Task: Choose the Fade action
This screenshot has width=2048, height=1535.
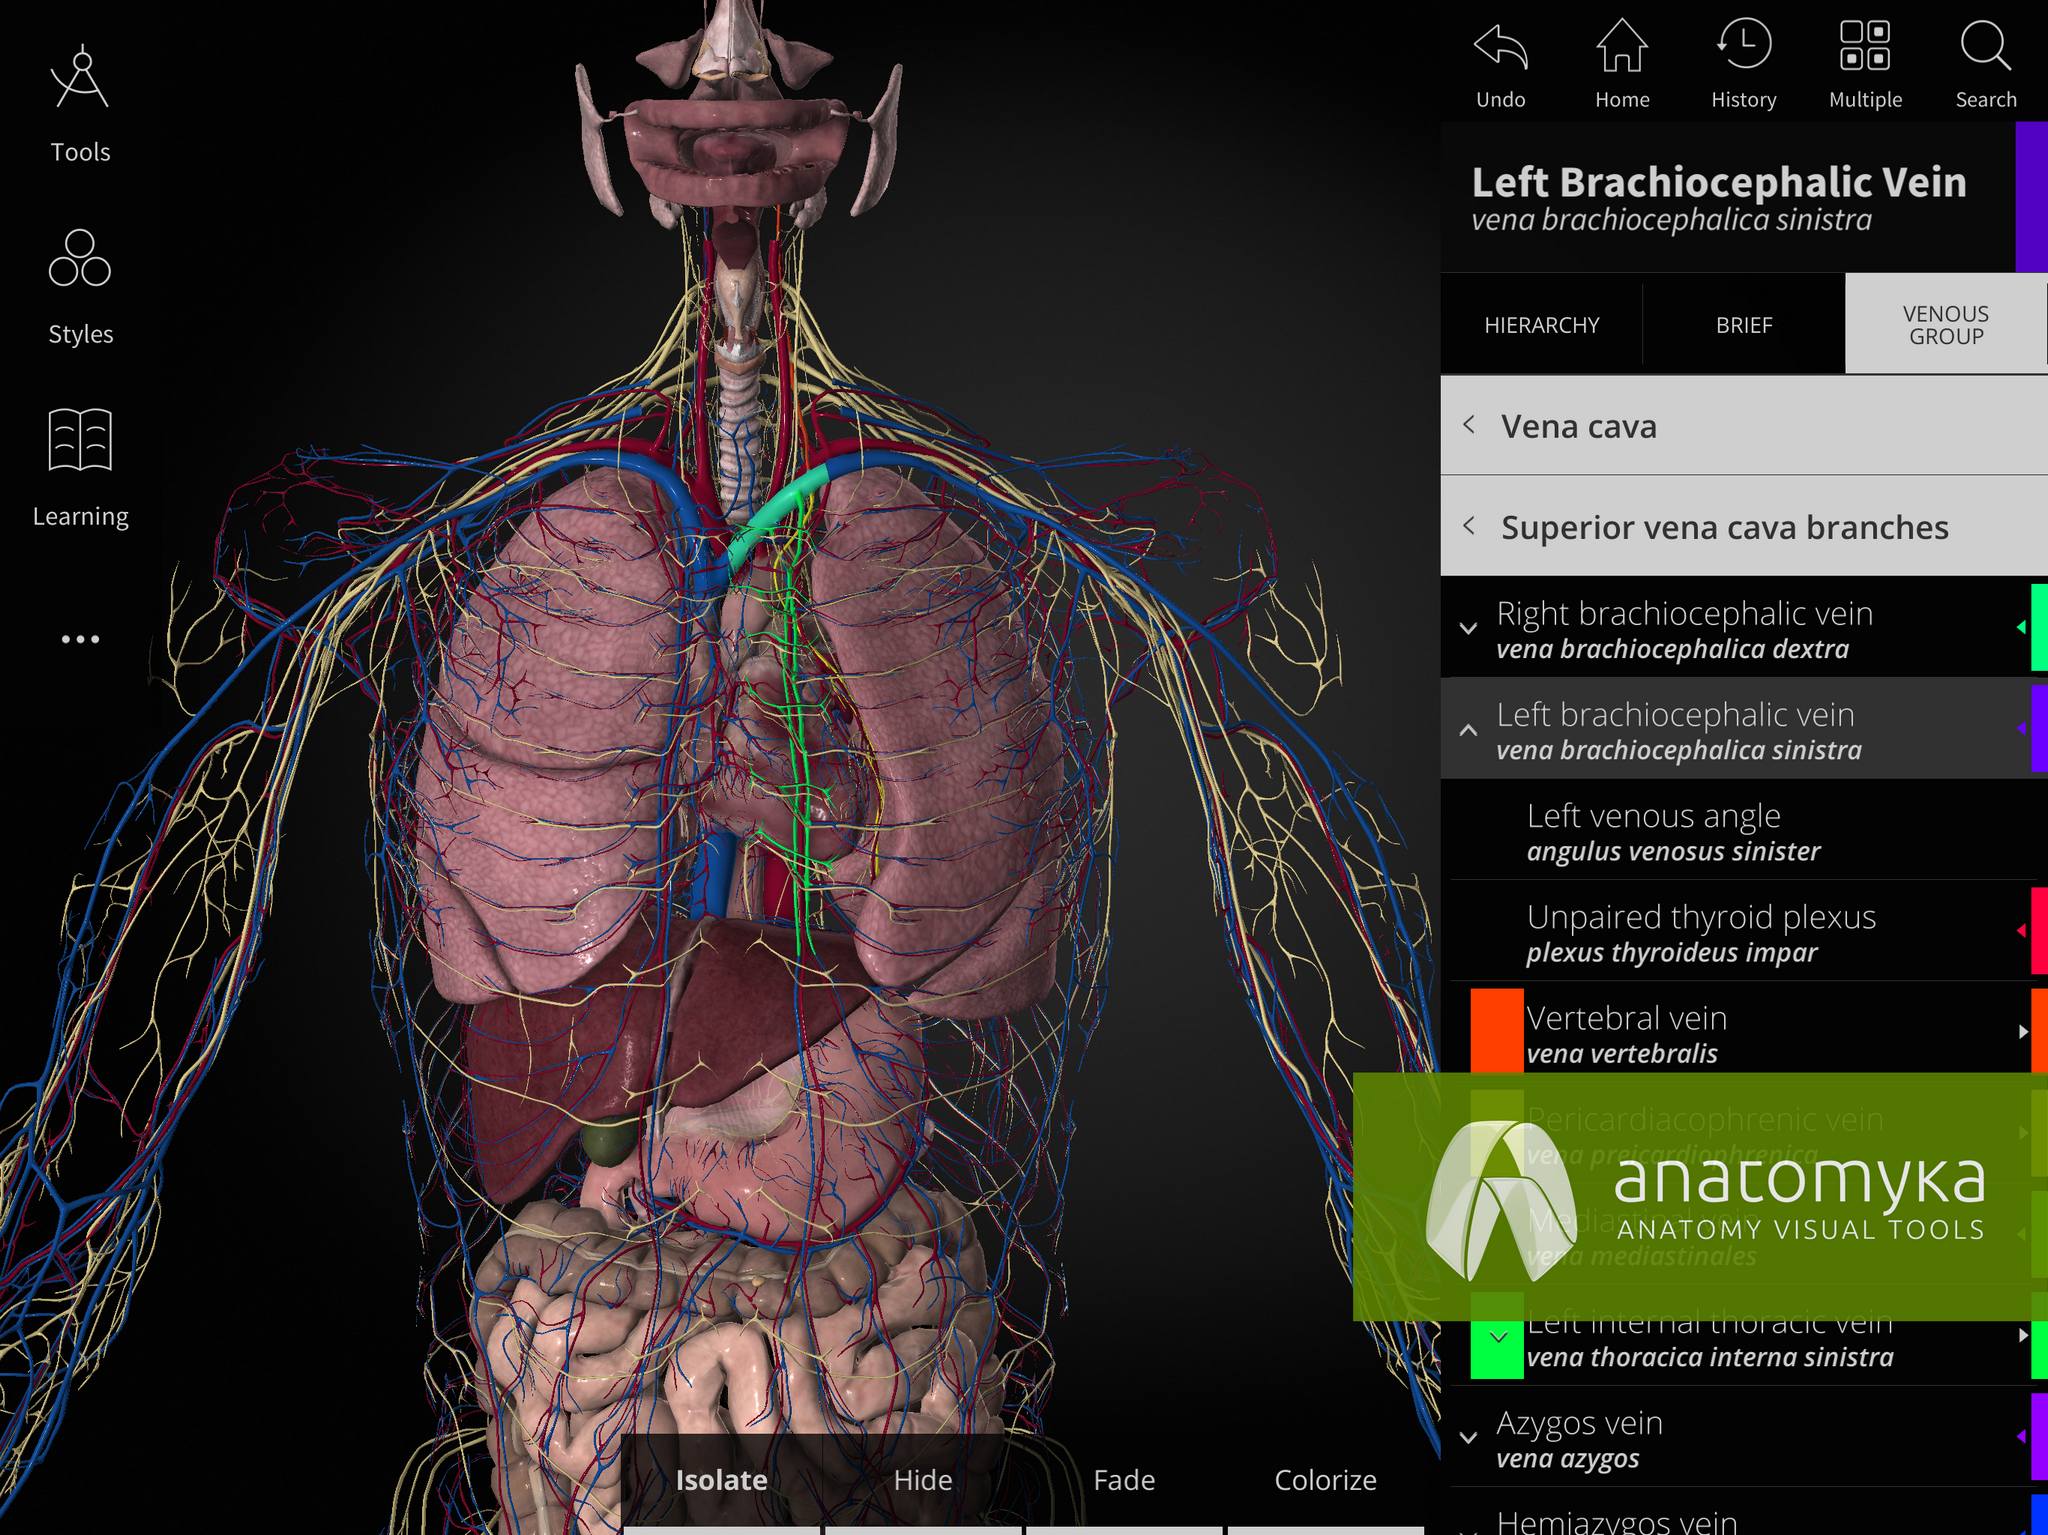Action: point(1124,1481)
